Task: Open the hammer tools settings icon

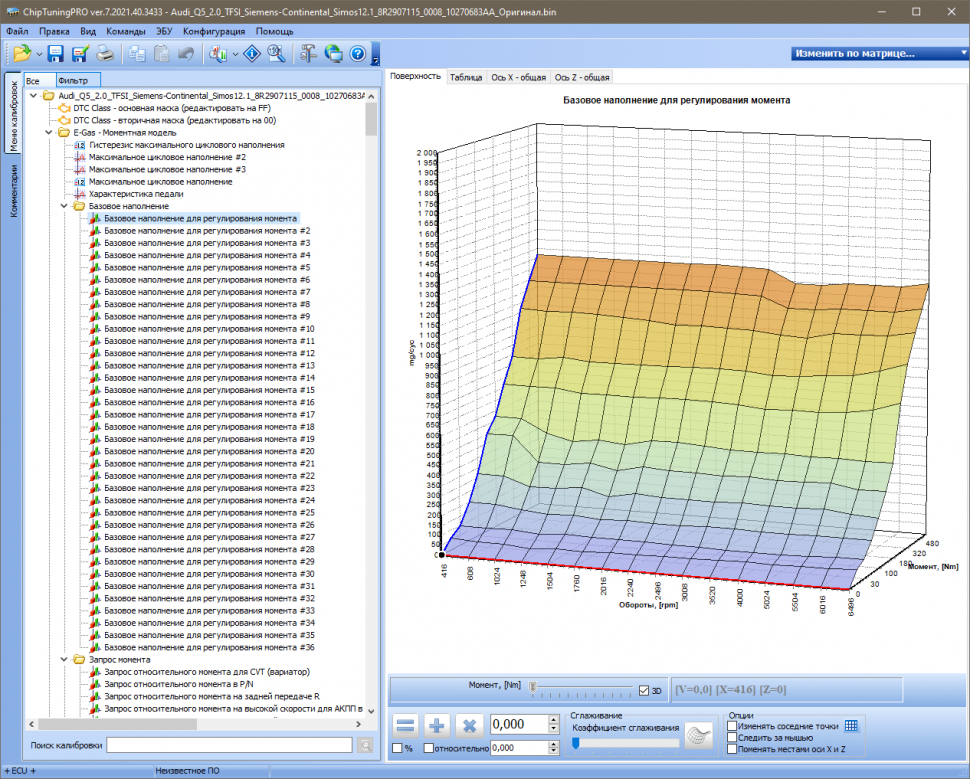Action: pos(308,54)
